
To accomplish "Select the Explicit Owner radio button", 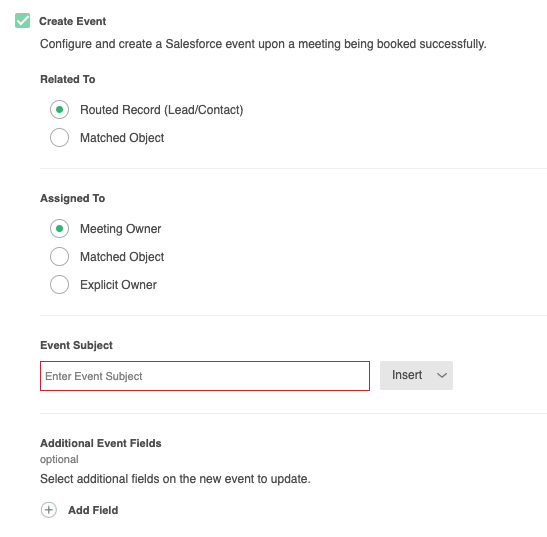I will 59,284.
